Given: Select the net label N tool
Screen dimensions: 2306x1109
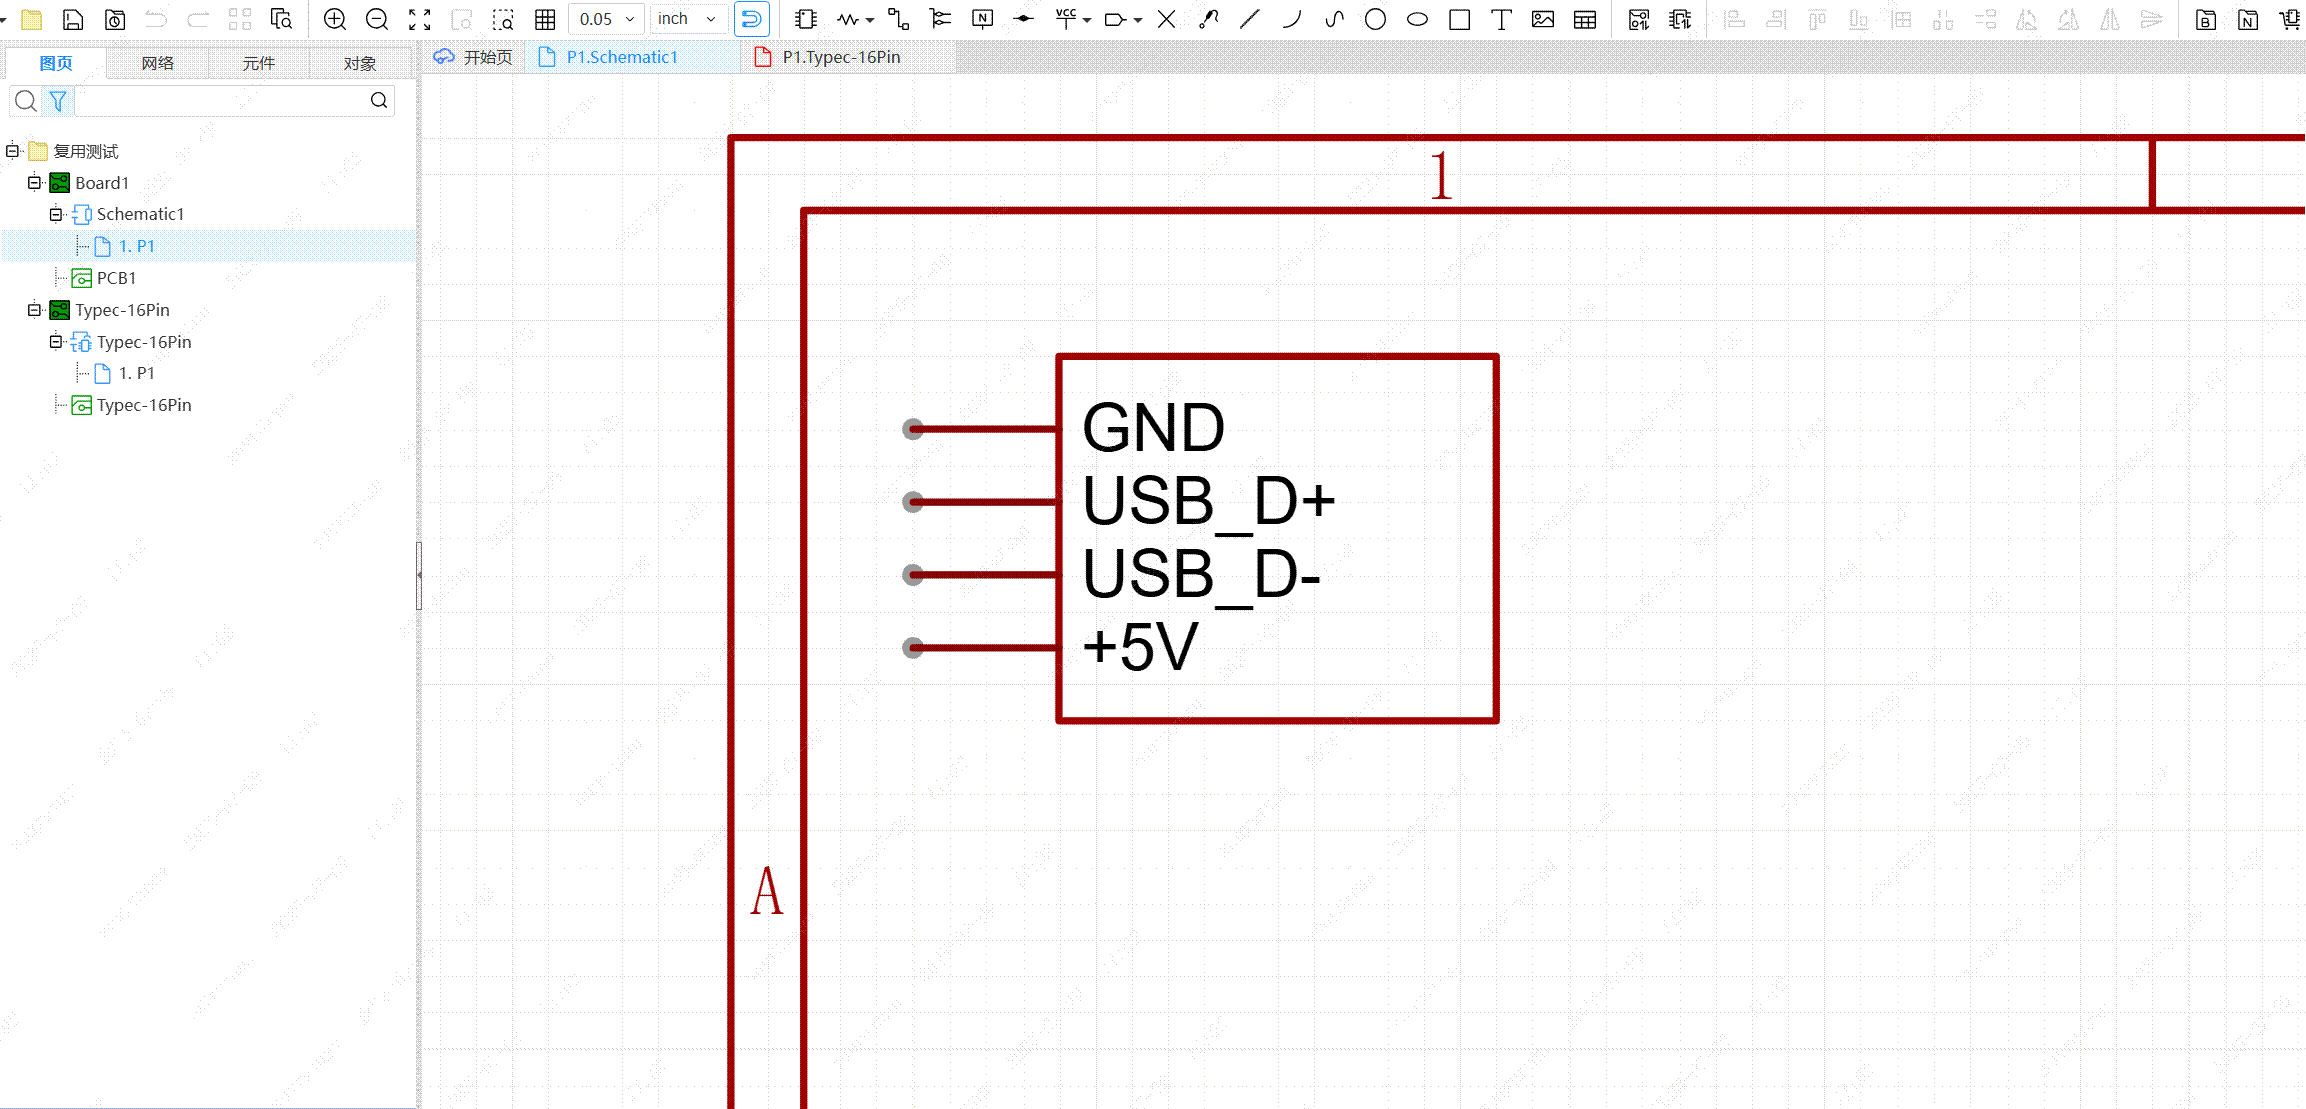Looking at the screenshot, I should (x=983, y=19).
